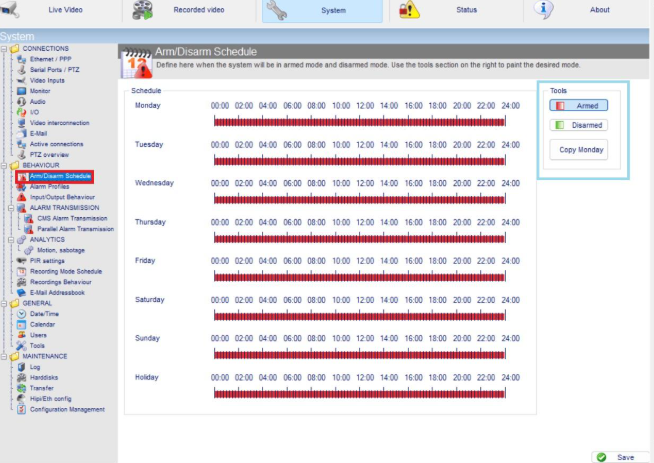
Task: Click the E-Mail icon in tree
Action: (21, 133)
